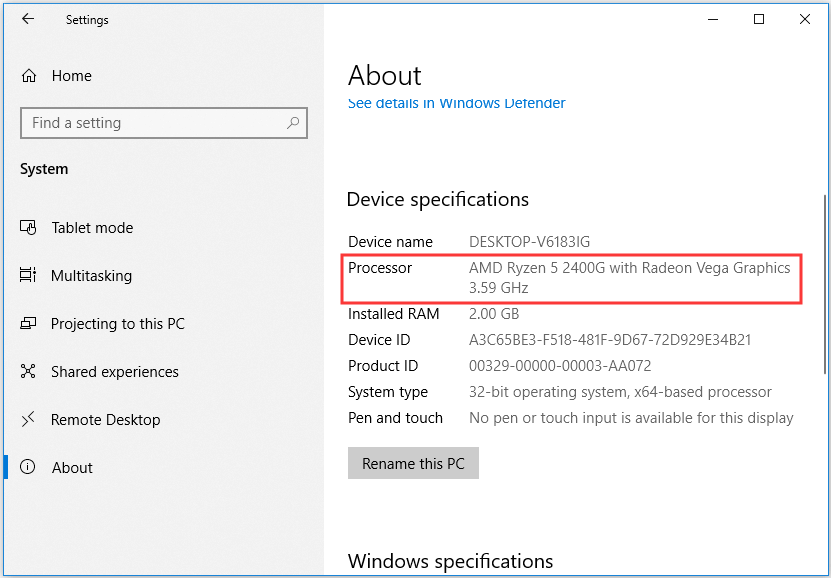Click the Remote Desktop icon

click(29, 420)
